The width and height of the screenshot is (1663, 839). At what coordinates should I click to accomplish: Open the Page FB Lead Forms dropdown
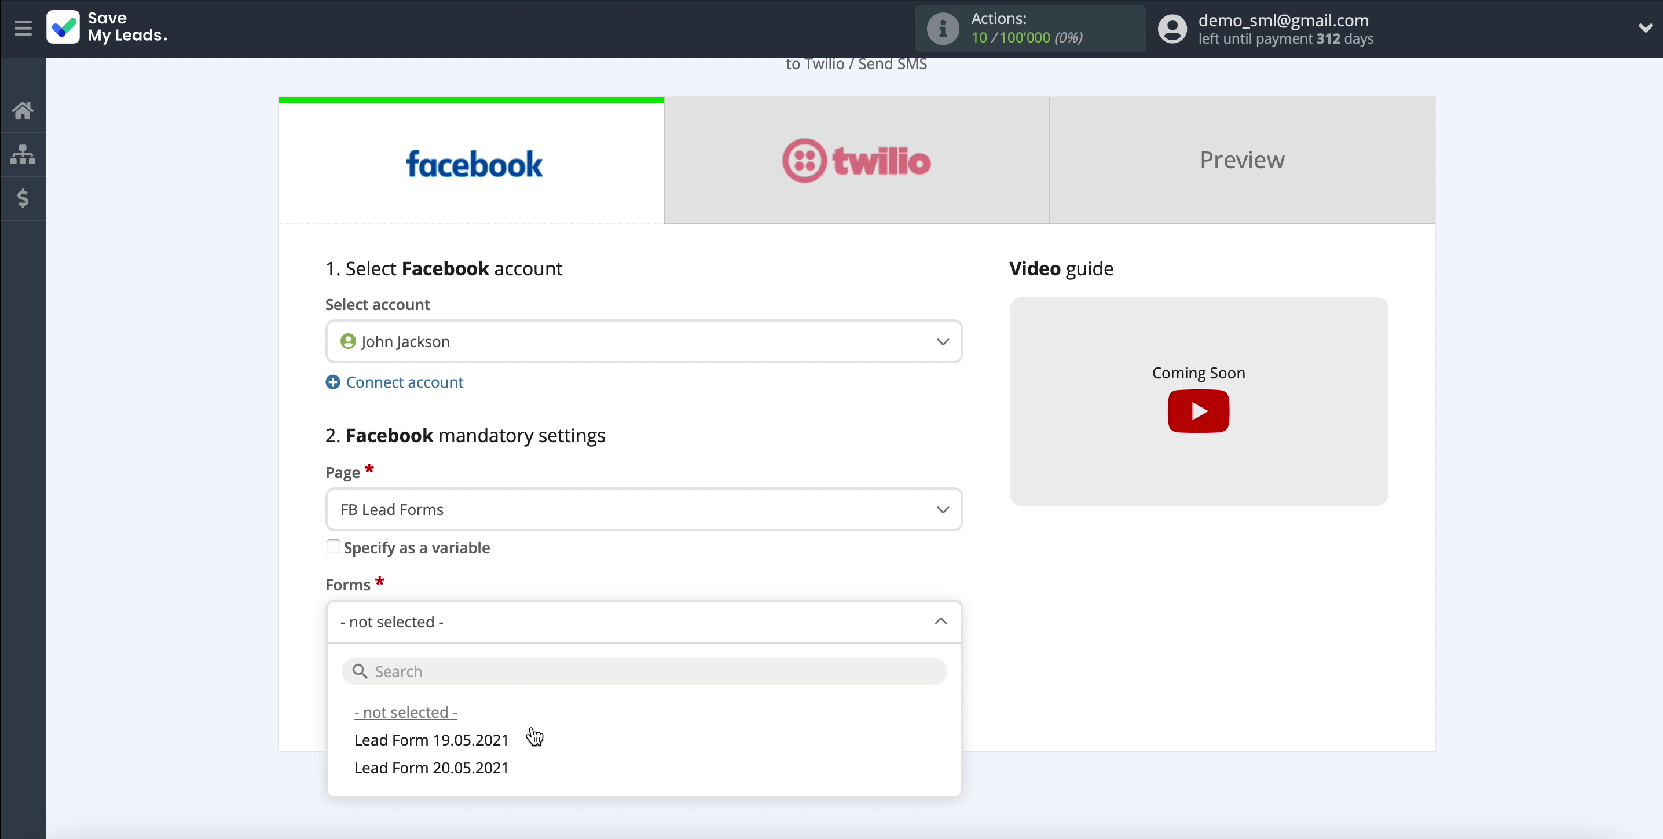click(x=644, y=509)
